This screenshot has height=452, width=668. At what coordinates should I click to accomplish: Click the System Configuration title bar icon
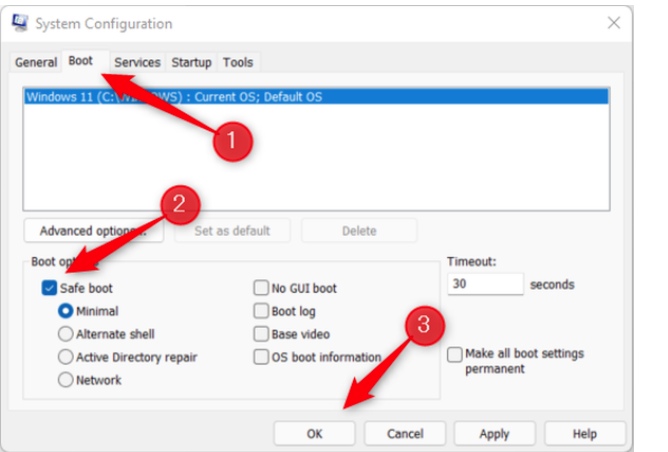click(x=19, y=24)
